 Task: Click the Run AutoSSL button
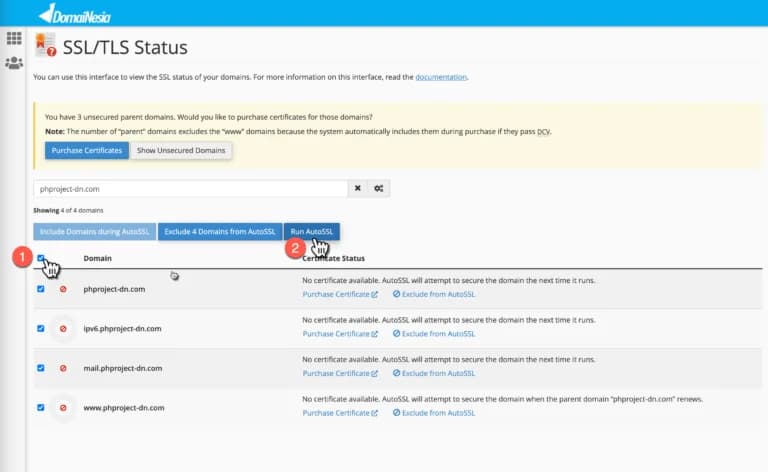coord(312,231)
